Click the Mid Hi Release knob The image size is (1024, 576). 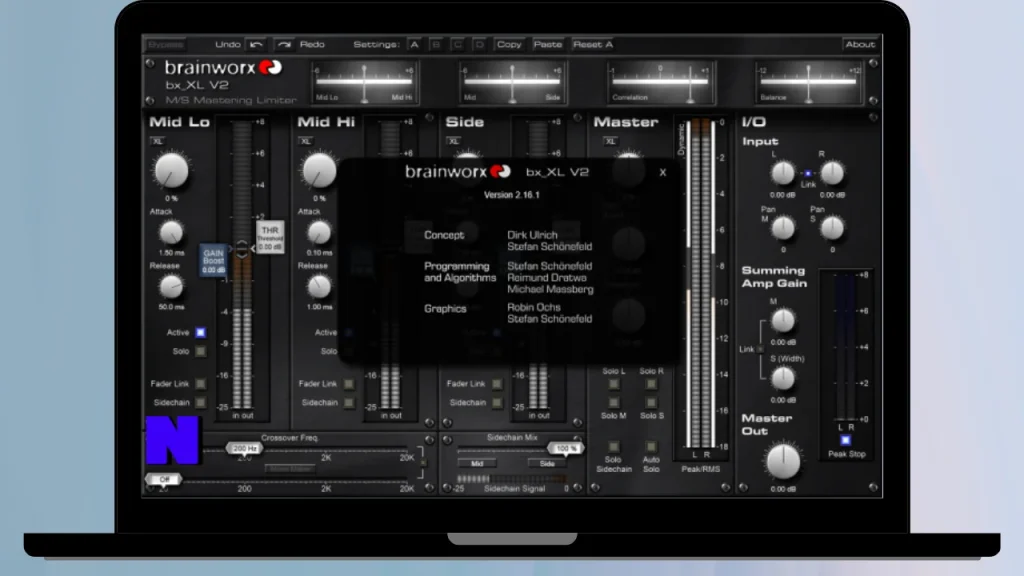pyautogui.click(x=319, y=287)
